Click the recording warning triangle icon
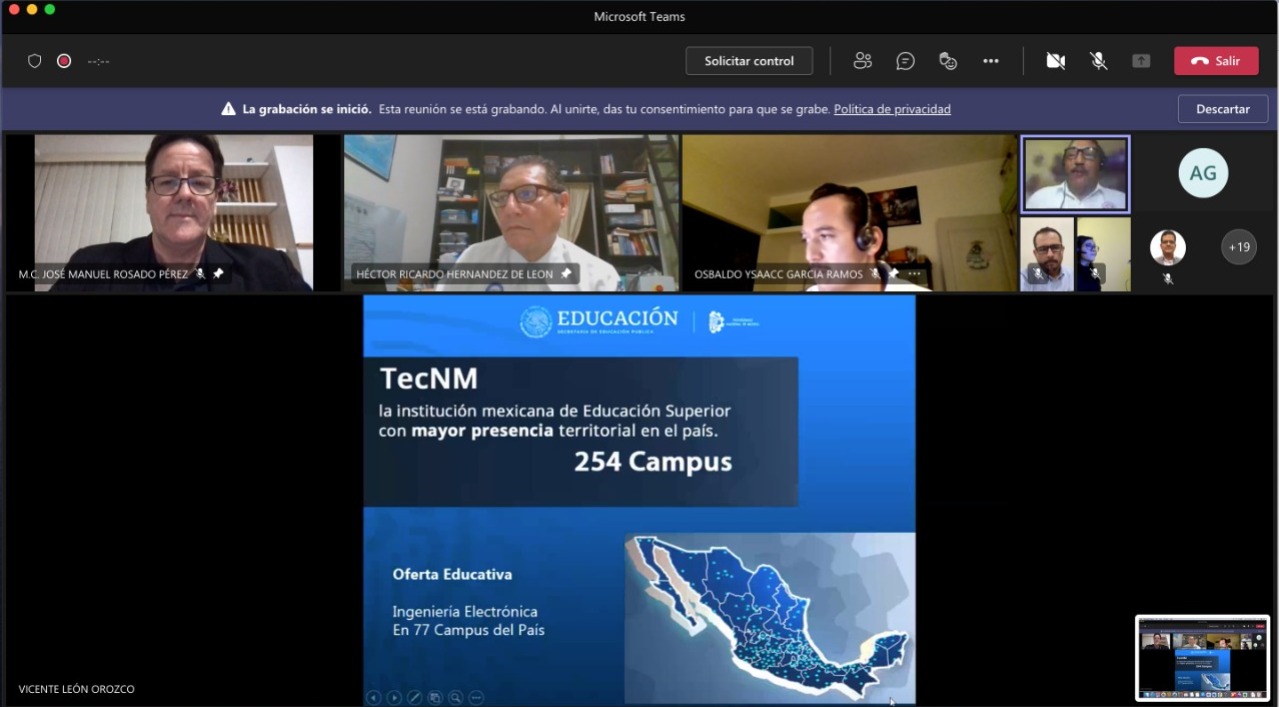 pos(229,109)
